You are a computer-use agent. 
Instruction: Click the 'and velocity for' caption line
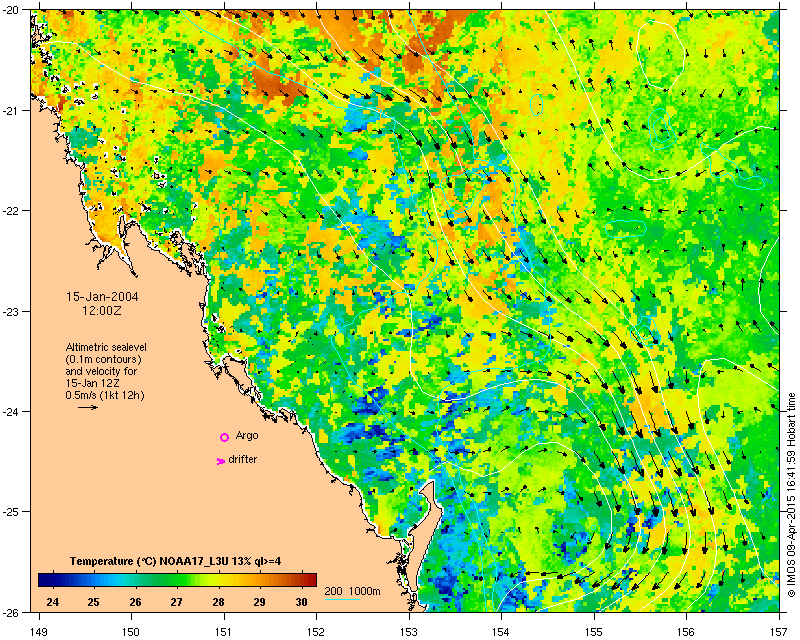(x=101, y=371)
